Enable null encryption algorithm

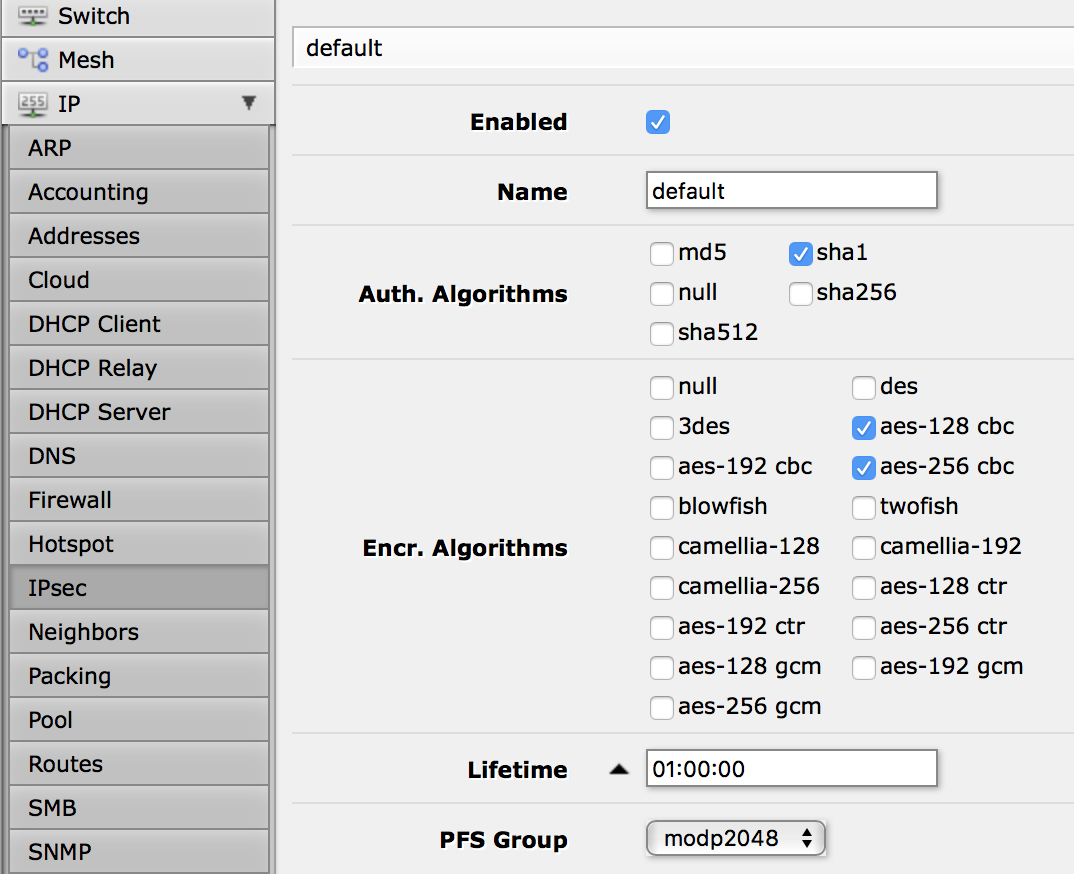[x=662, y=388]
